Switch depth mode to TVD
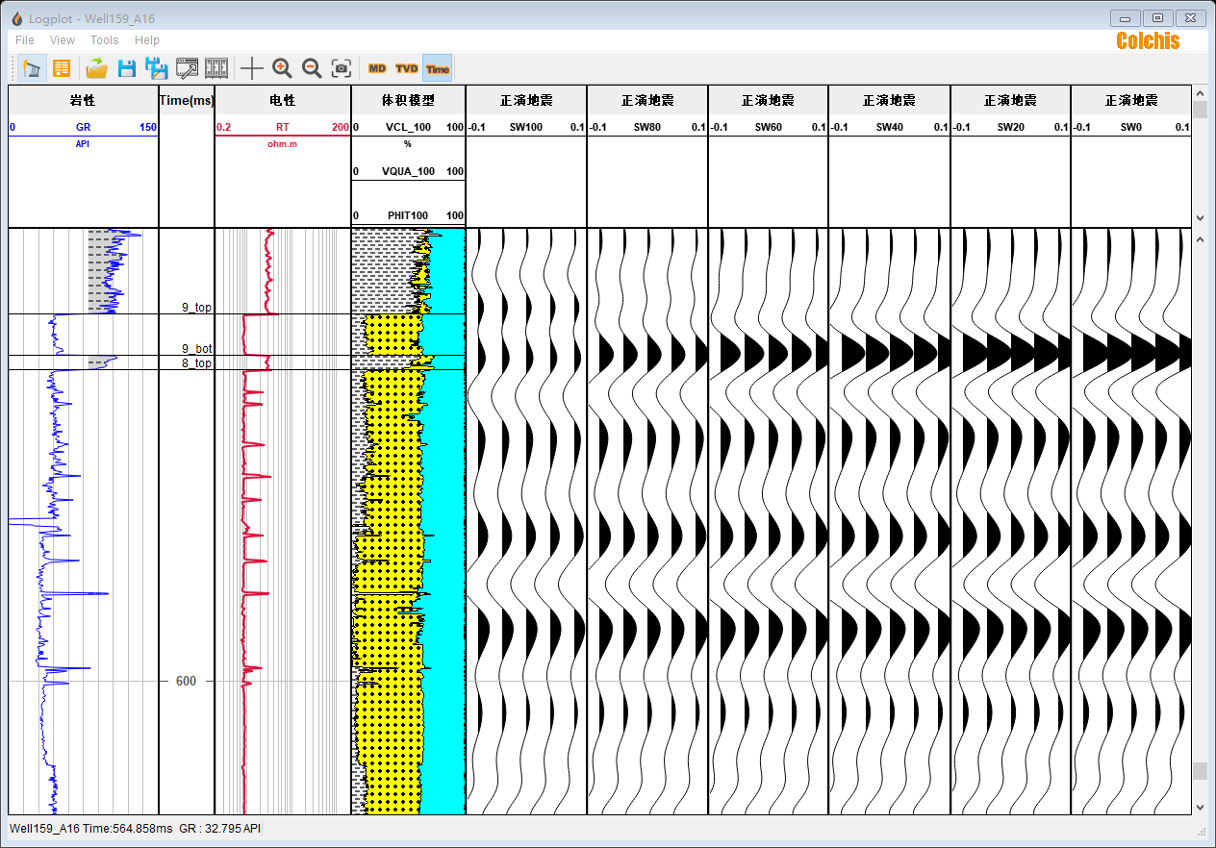1216x848 pixels. [x=407, y=68]
